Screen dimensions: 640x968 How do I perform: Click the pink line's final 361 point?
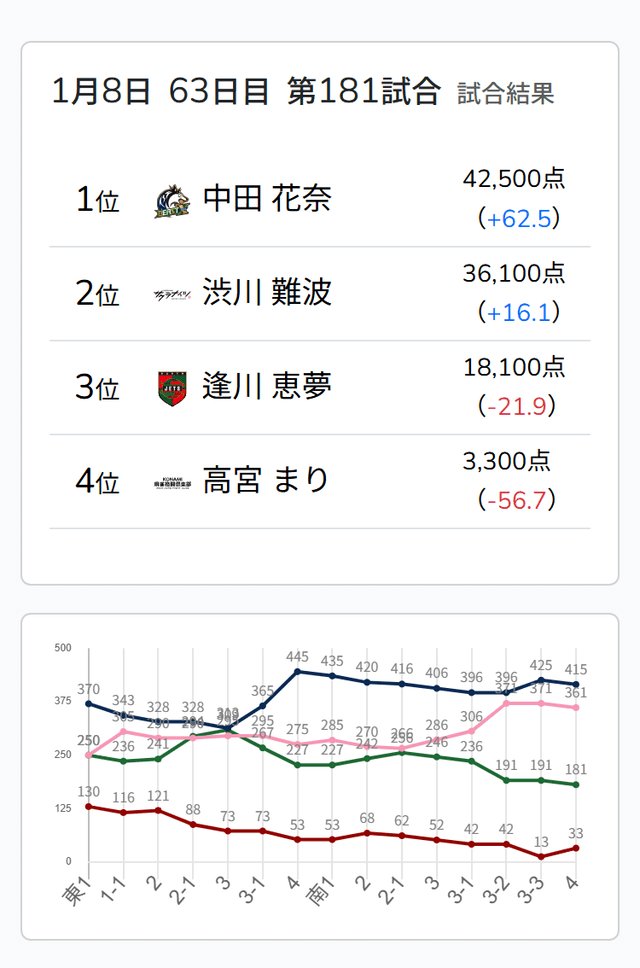coord(575,707)
